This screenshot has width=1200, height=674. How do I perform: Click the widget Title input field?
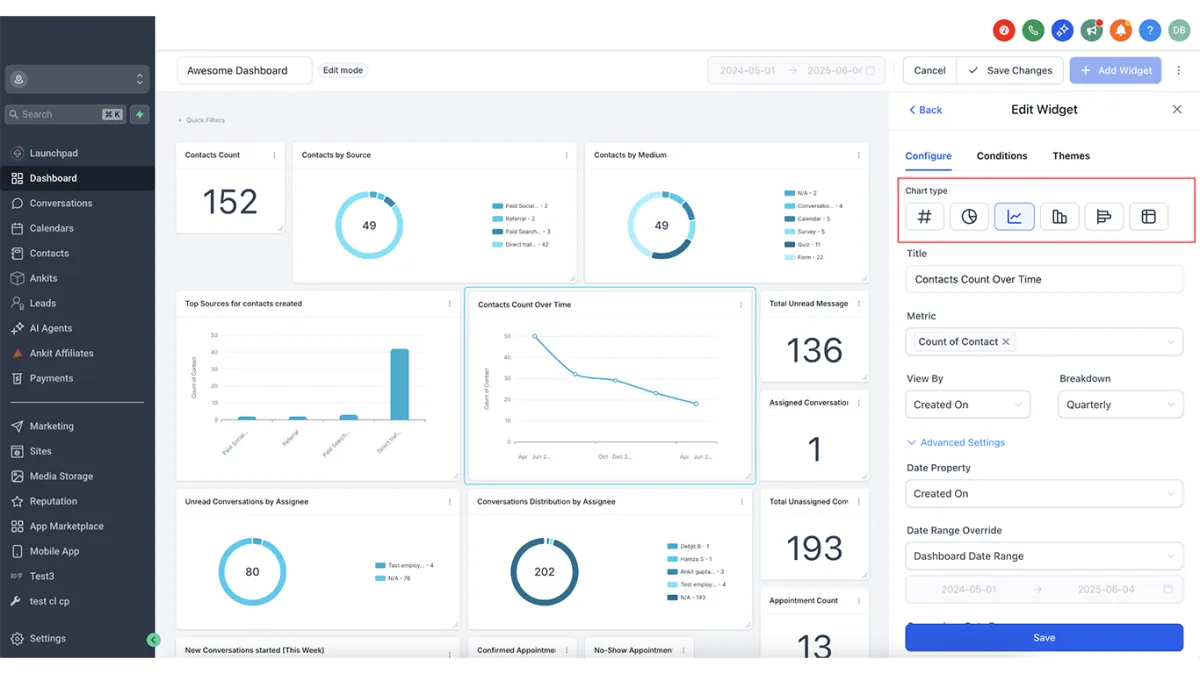click(1044, 279)
